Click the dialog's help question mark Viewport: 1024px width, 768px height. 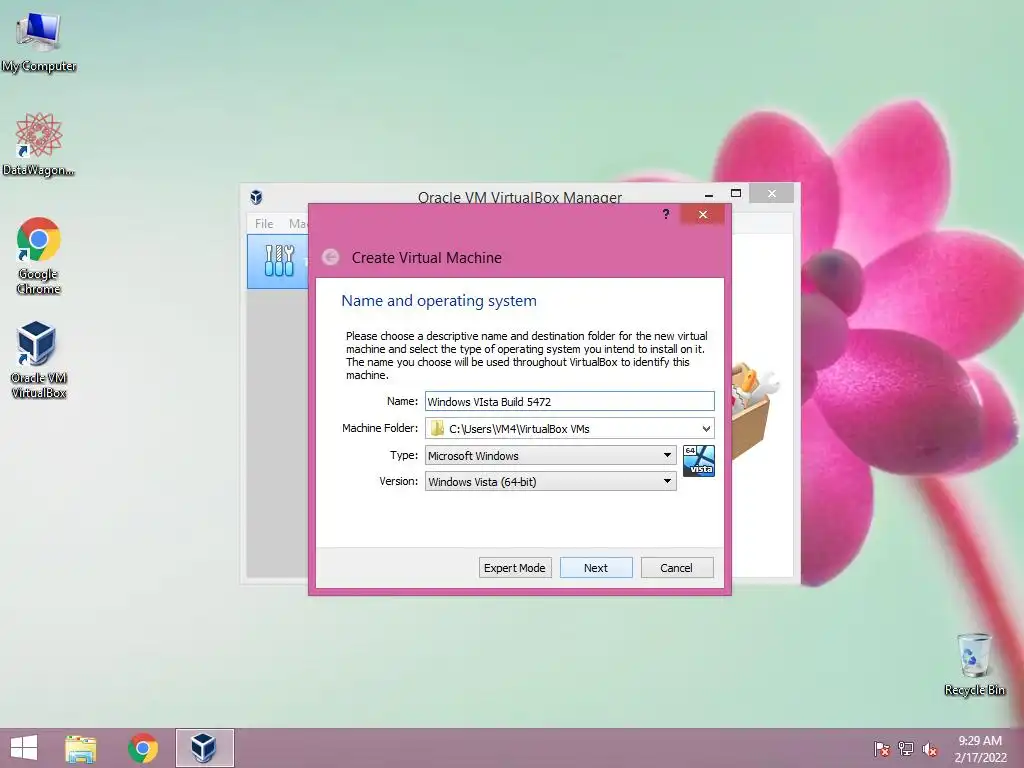[665, 214]
